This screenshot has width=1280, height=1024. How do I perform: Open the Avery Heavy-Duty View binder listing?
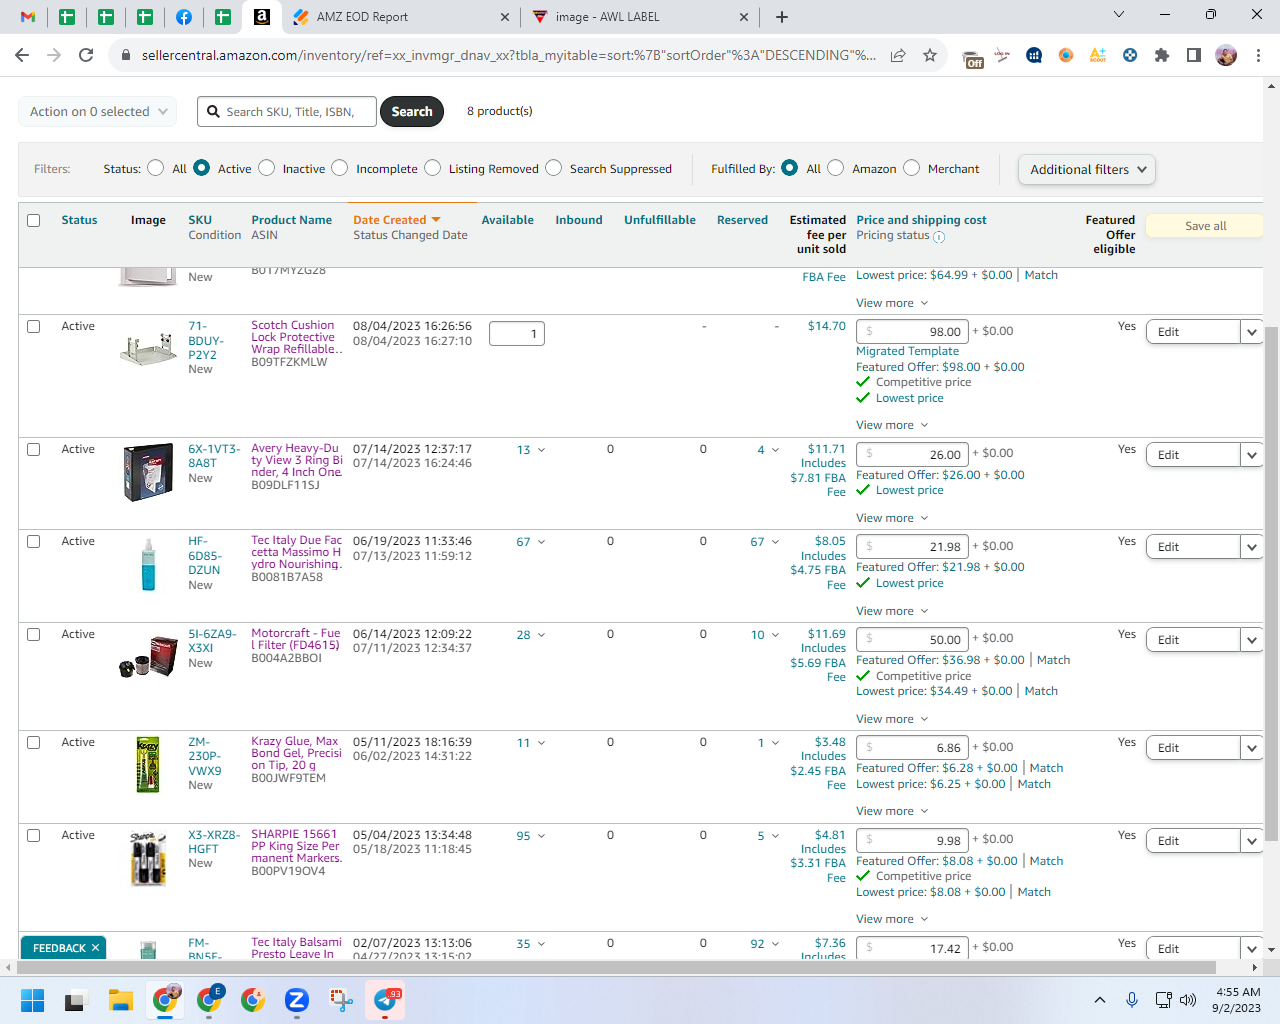(x=296, y=461)
